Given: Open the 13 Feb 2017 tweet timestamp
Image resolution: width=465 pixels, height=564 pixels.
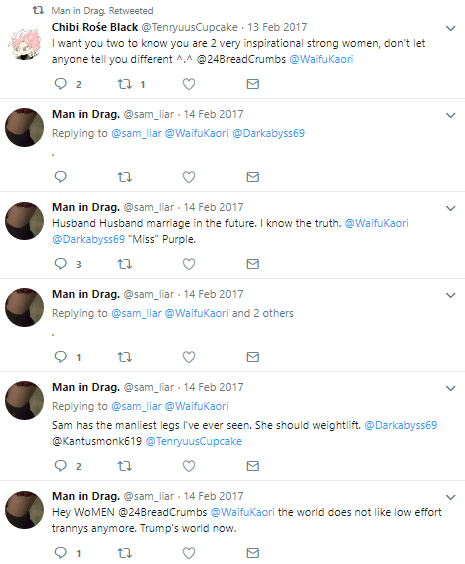Looking at the screenshot, I should (277, 27).
